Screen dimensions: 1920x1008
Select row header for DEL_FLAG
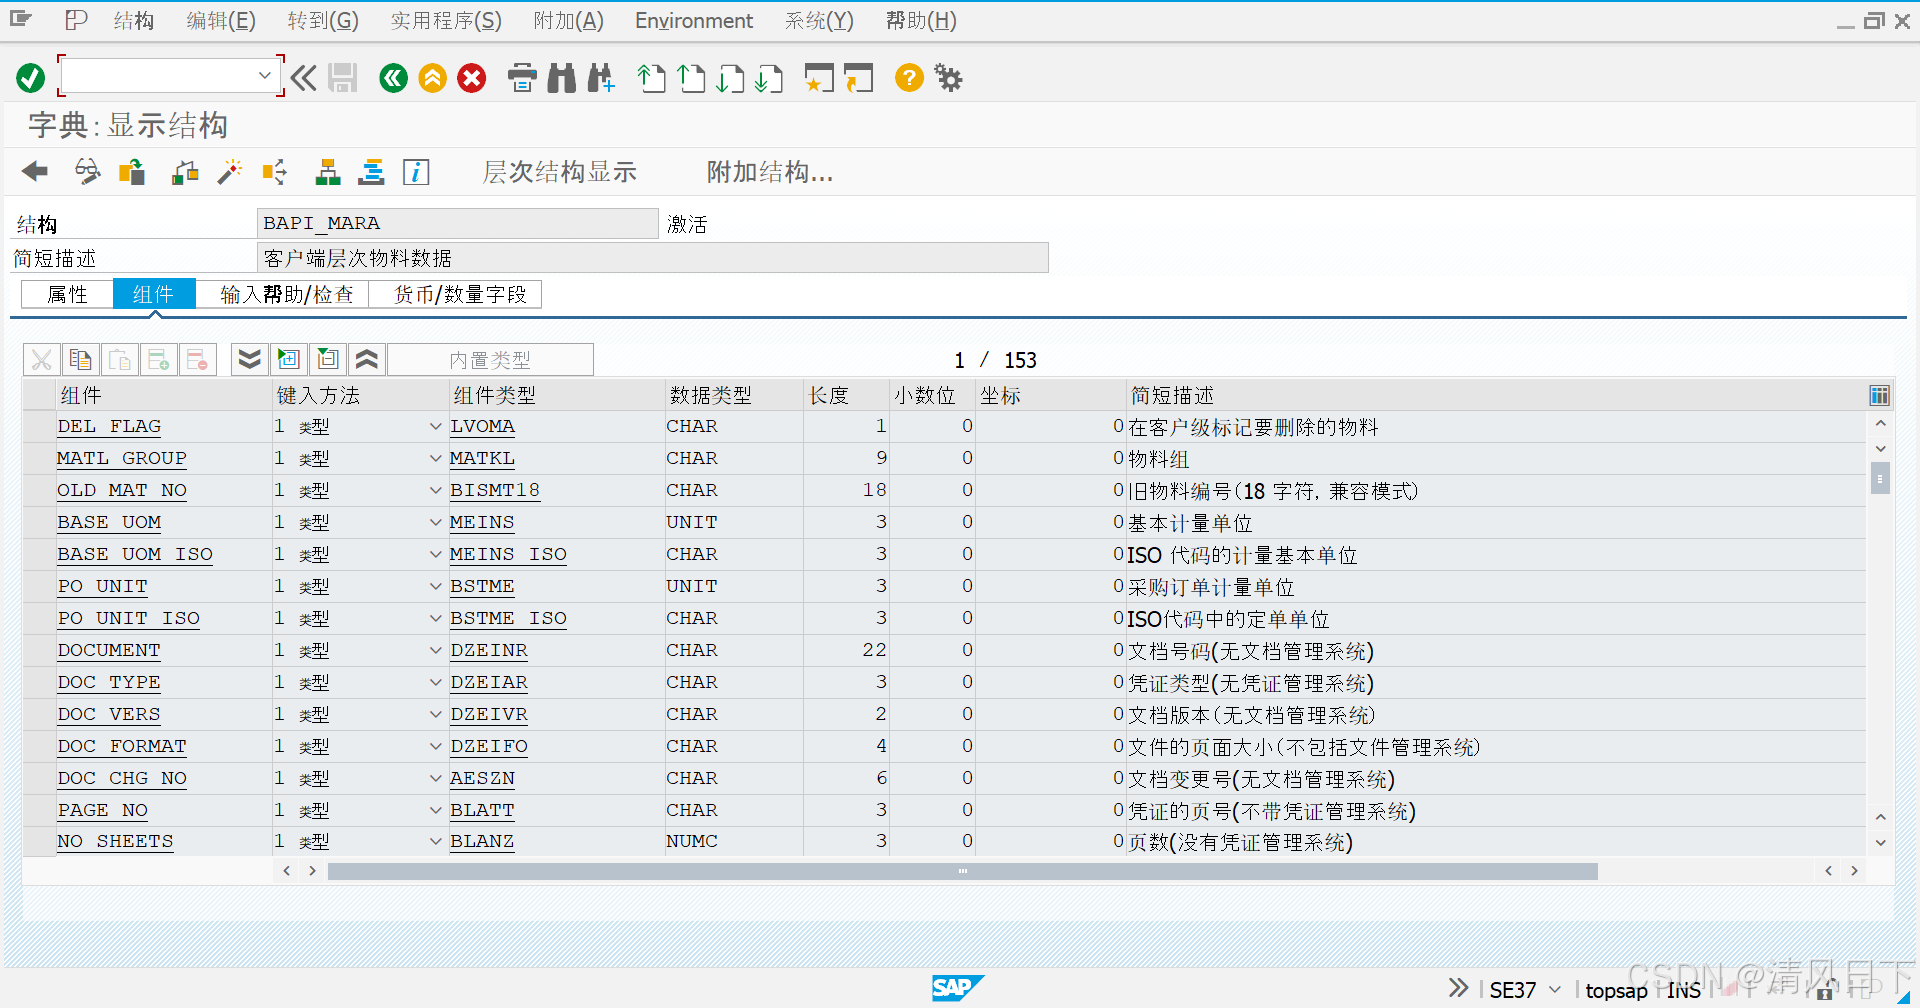coord(39,427)
